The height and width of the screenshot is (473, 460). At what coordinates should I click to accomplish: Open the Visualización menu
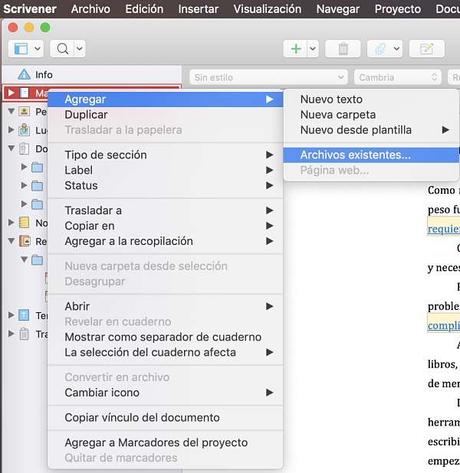coord(267,9)
